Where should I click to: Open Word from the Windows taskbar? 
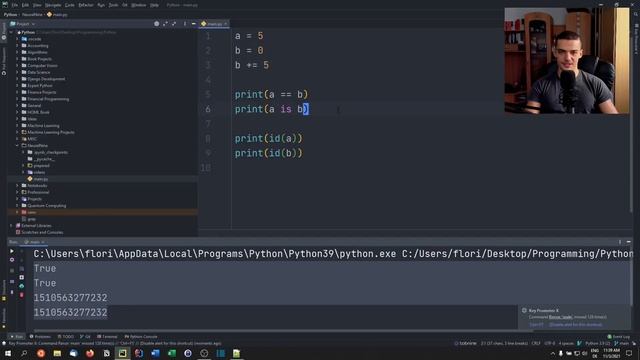[x=155, y=353]
